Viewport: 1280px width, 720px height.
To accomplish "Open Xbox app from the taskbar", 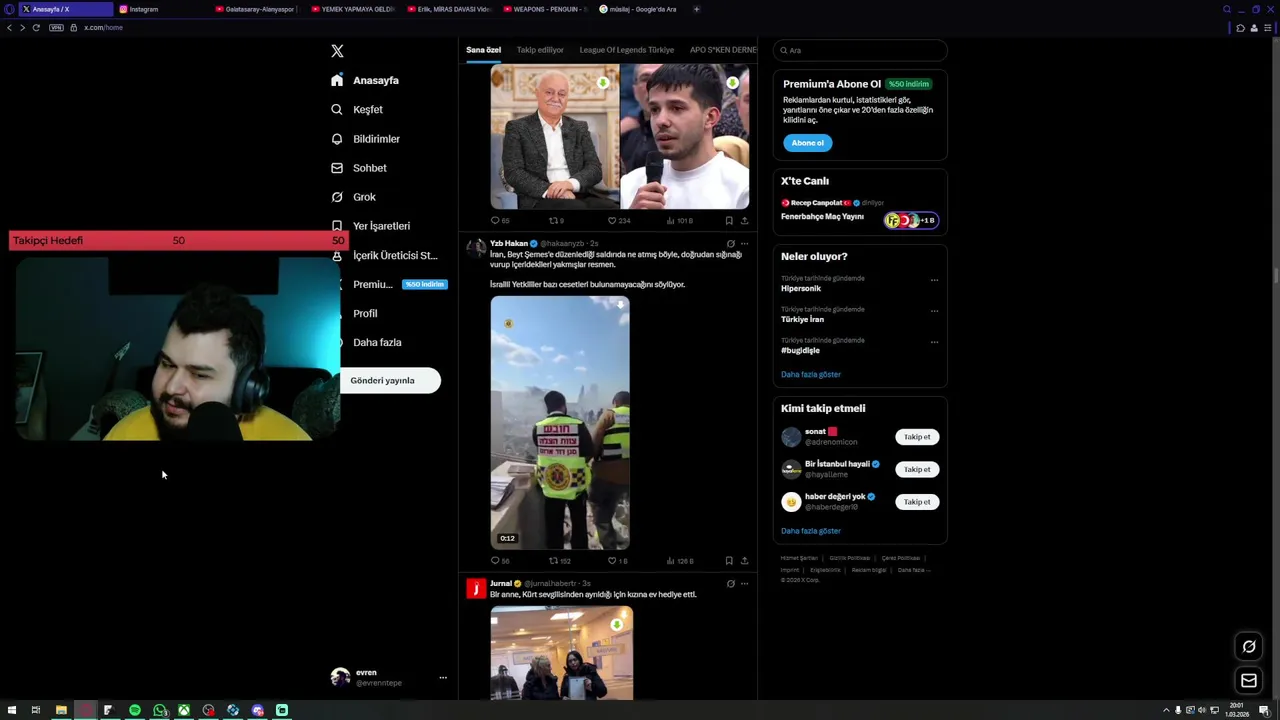I will (184, 710).
